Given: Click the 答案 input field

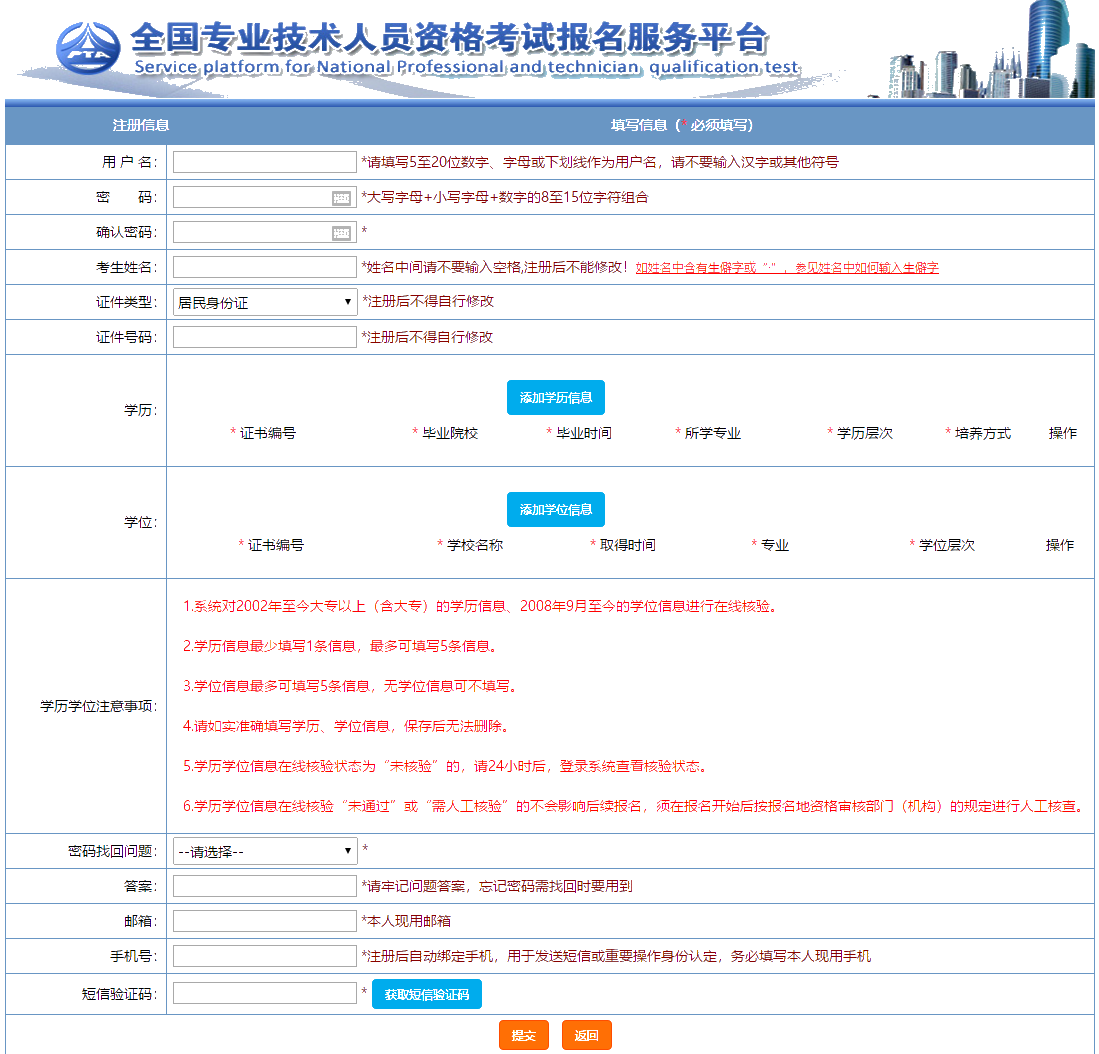Looking at the screenshot, I should pos(264,886).
